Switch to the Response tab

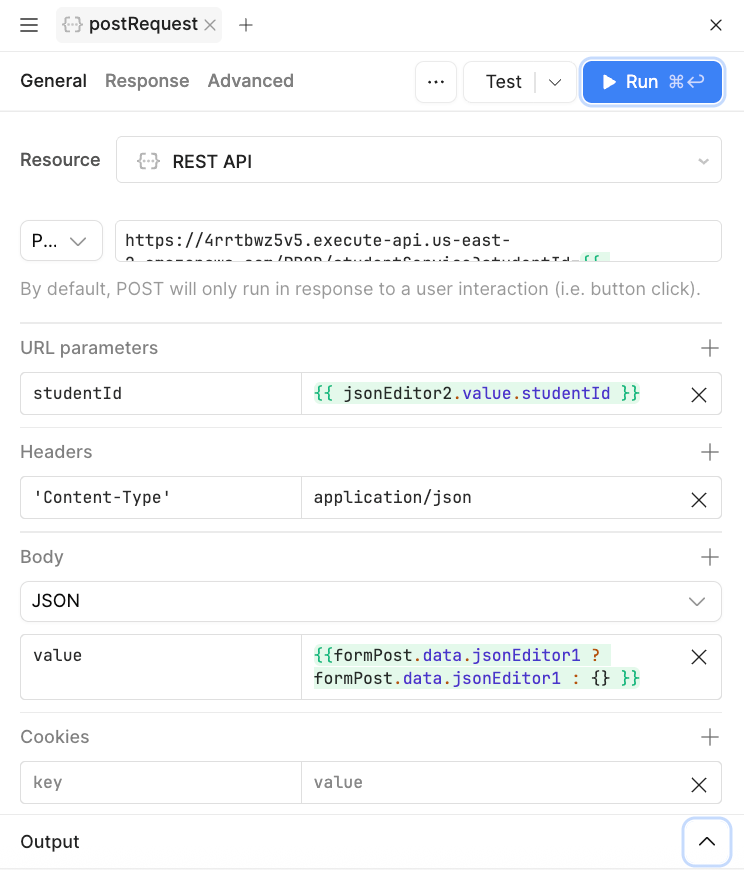[x=147, y=81]
